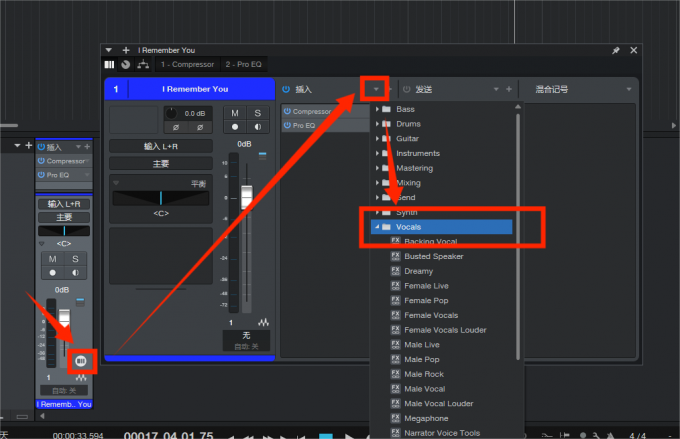
Task: Bypass Pro EQ in channel editor inserts
Action: 287,125
